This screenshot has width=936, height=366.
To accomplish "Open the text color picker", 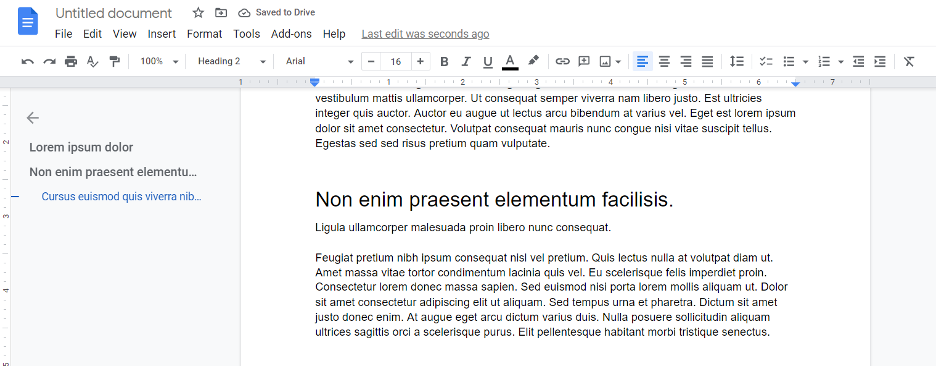I will [510, 61].
